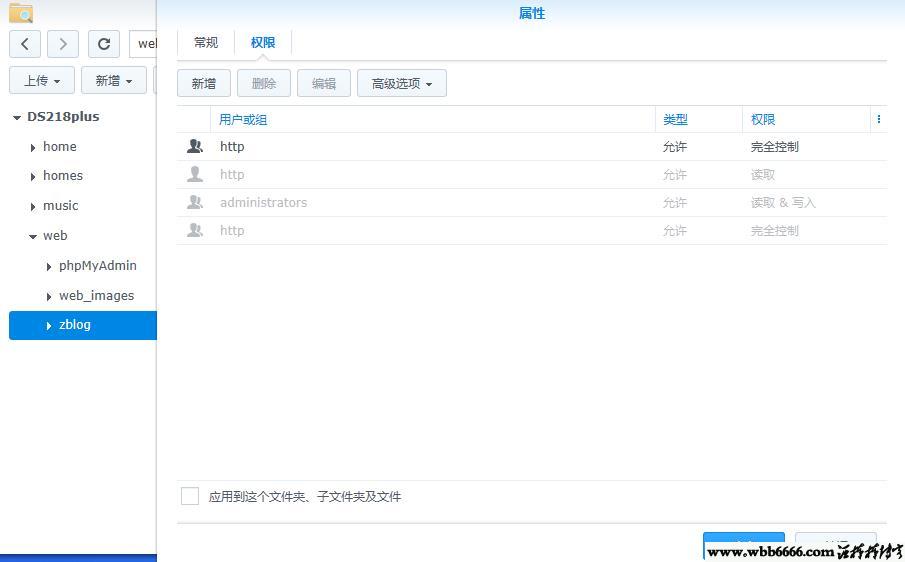This screenshot has width=905, height=562.
Task: Click user icon of first http entry
Action: [x=195, y=146]
